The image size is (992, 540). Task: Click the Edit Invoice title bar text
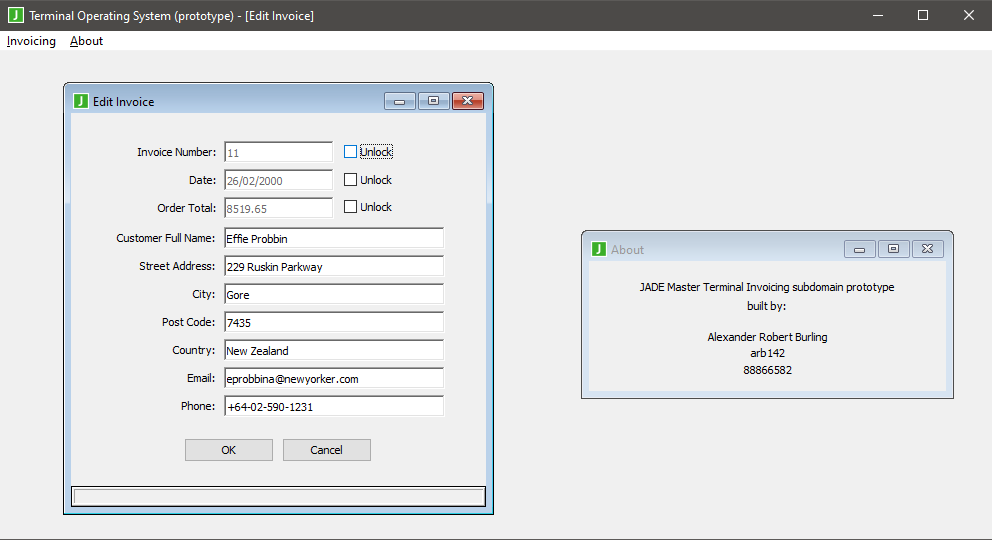[x=123, y=102]
